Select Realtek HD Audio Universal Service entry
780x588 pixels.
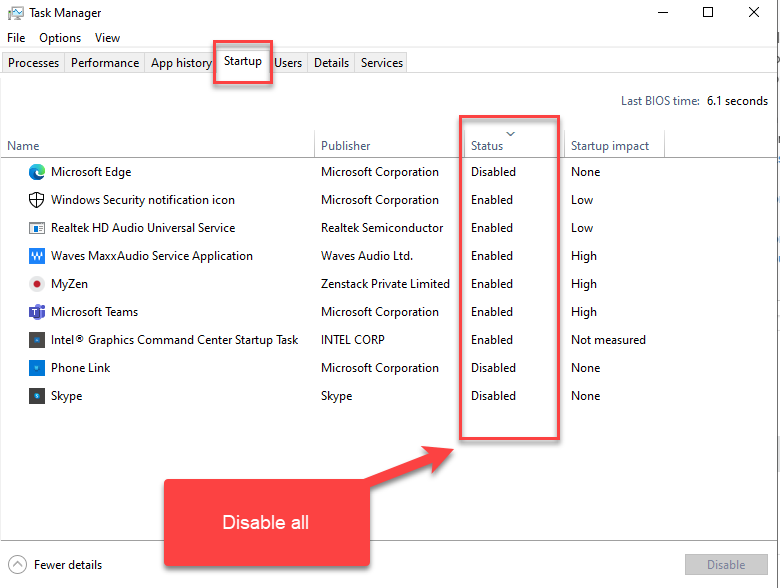(x=143, y=228)
